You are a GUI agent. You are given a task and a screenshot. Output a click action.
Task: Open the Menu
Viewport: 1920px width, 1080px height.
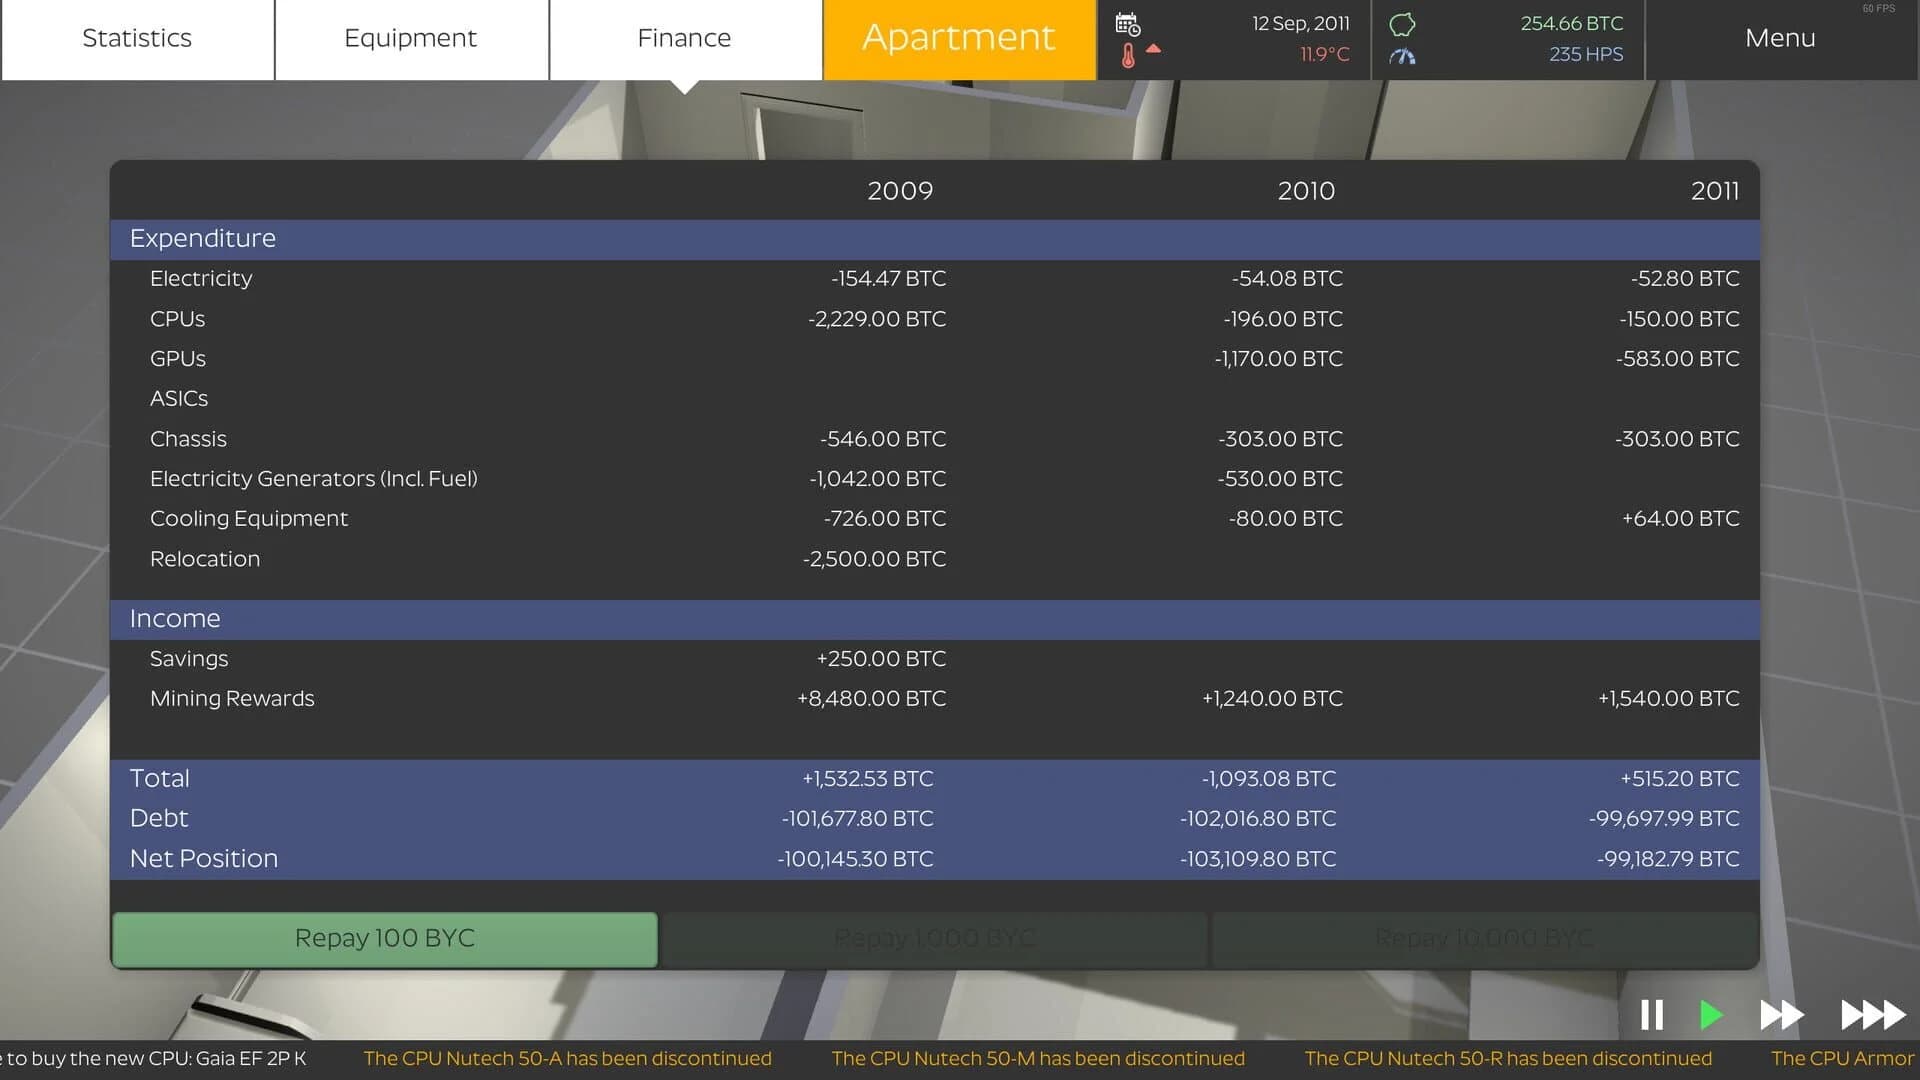(x=1780, y=38)
